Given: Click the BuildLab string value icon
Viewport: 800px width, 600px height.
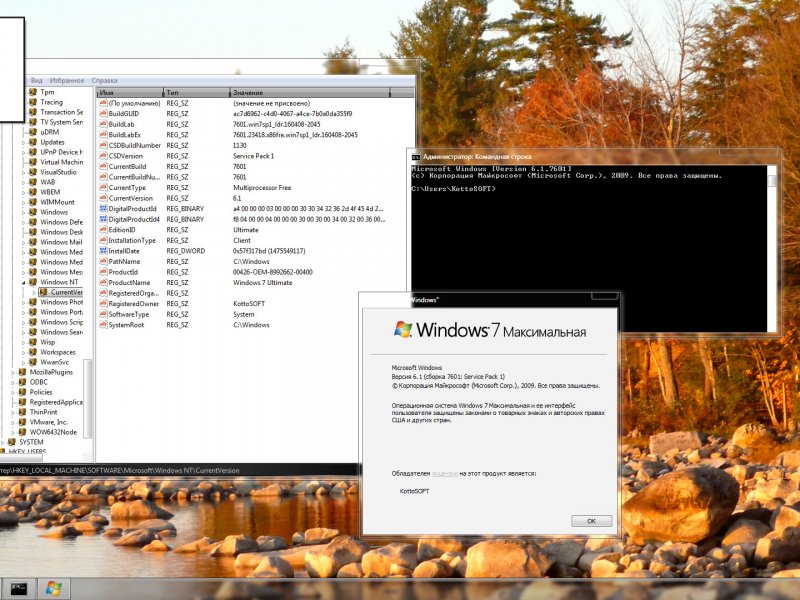Looking at the screenshot, I should (103, 124).
